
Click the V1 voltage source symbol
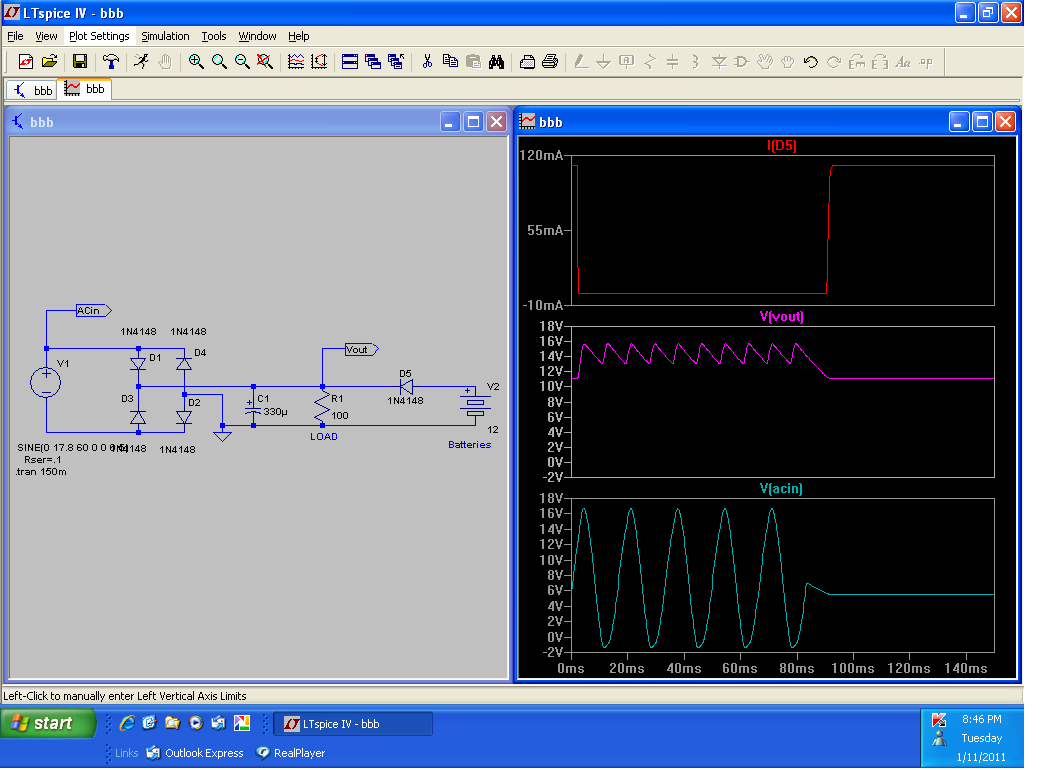coord(46,383)
